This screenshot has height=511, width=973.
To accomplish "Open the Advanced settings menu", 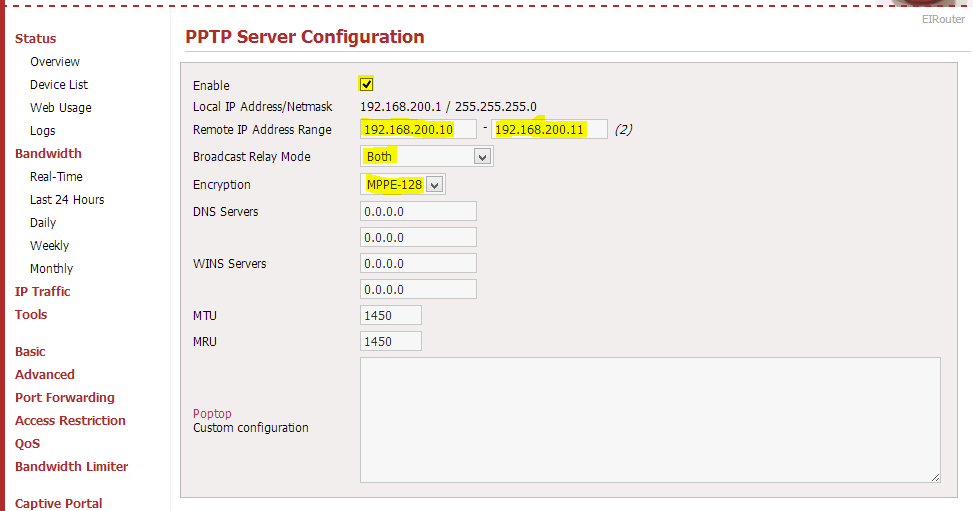I will [x=45, y=374].
